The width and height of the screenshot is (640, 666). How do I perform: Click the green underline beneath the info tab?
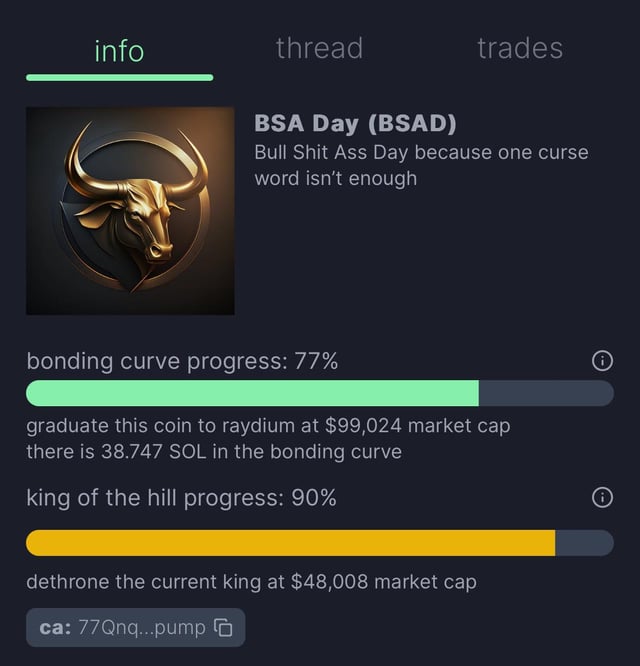[x=119, y=77]
